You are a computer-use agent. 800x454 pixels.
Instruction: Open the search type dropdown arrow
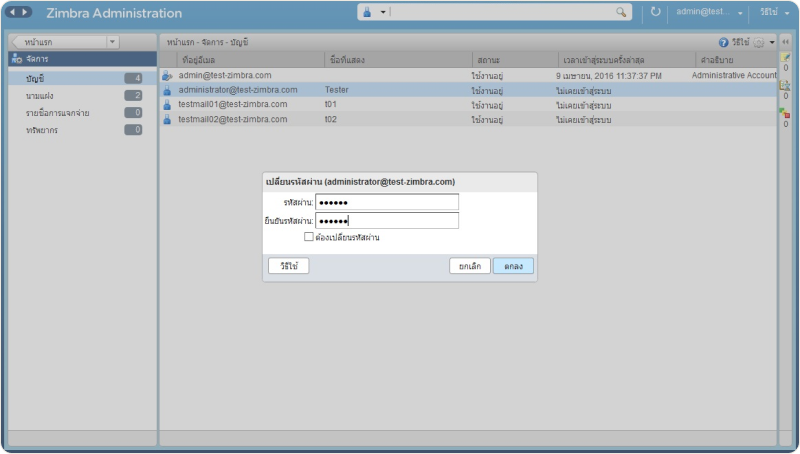pos(383,12)
